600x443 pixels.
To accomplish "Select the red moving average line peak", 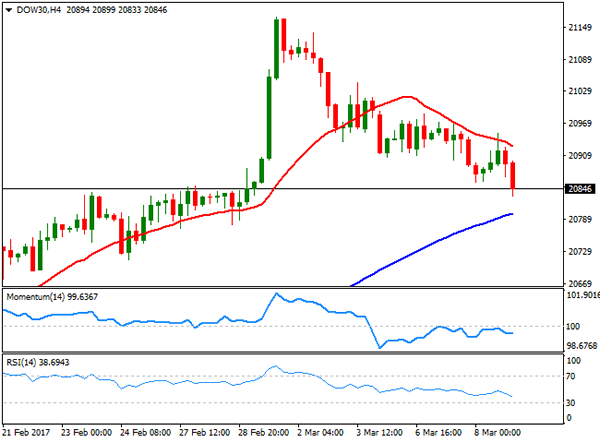I will point(407,97).
